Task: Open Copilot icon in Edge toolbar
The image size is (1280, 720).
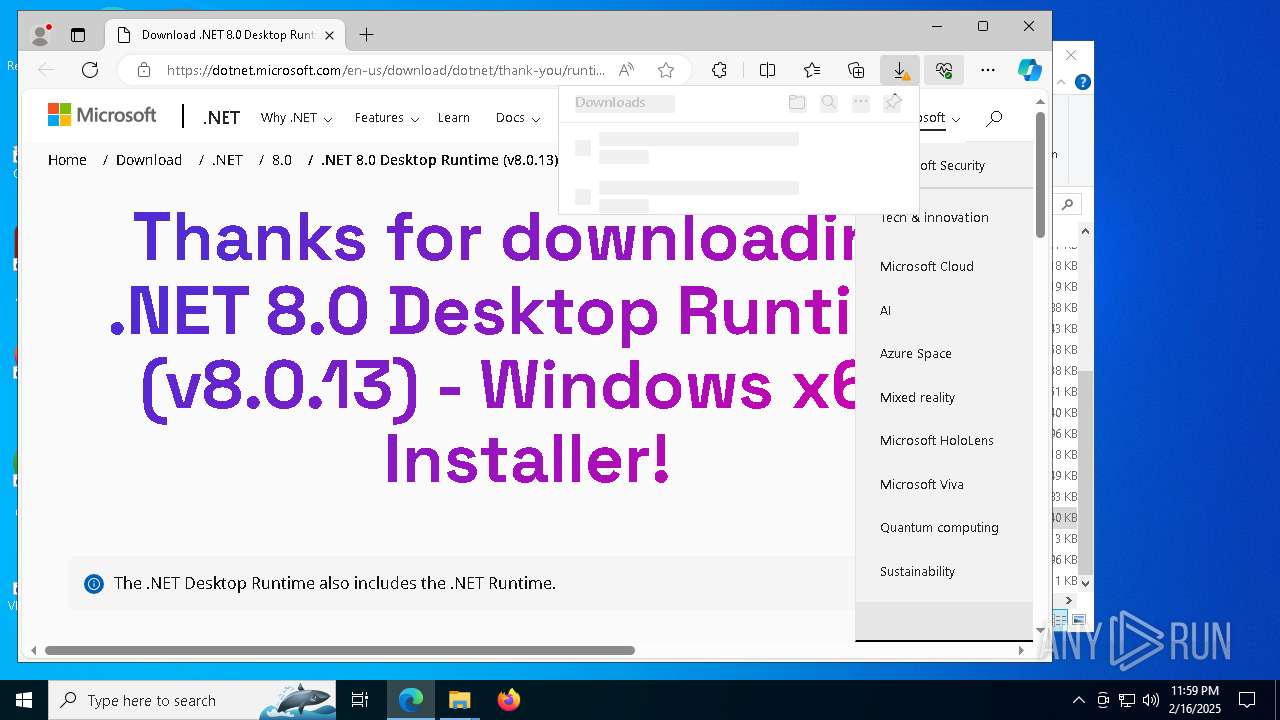Action: 1030,70
